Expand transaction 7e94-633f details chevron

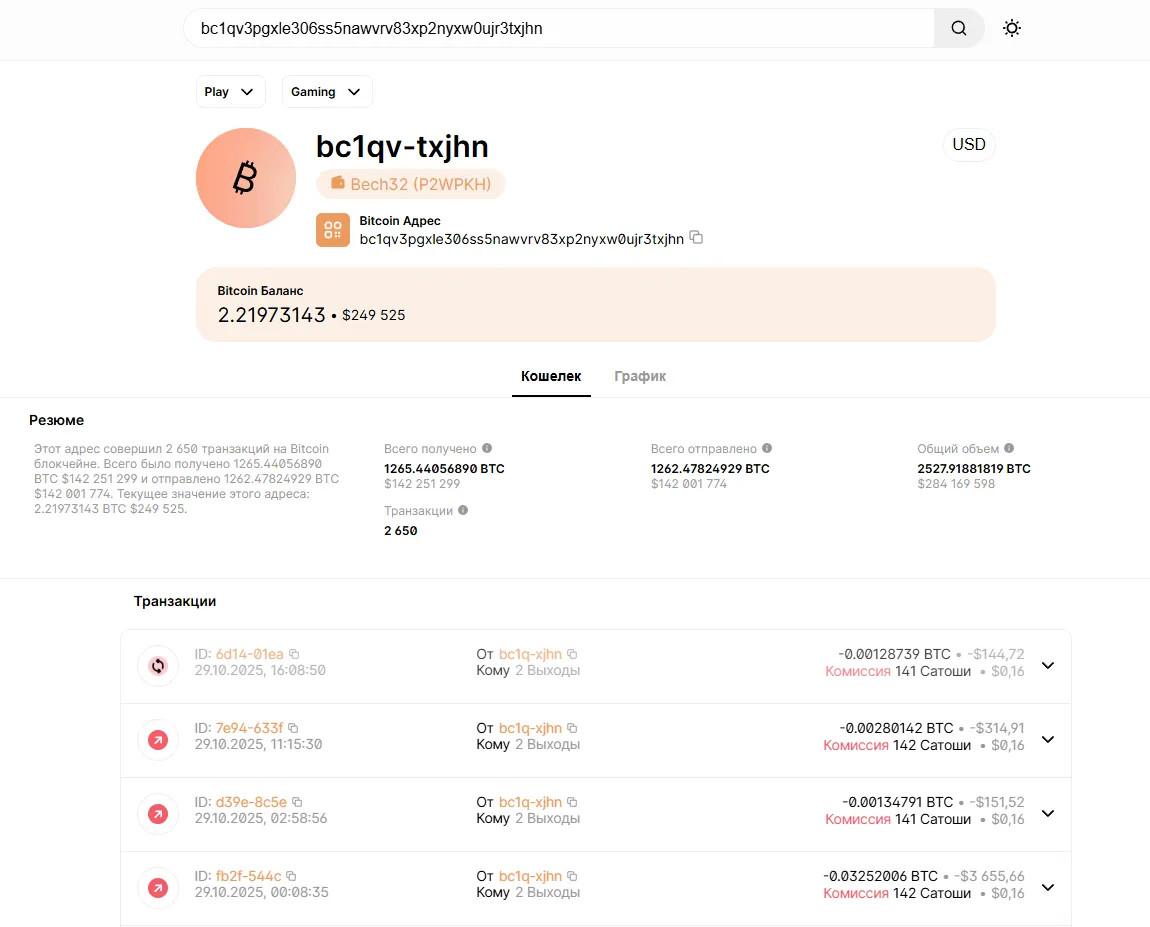click(x=1048, y=739)
